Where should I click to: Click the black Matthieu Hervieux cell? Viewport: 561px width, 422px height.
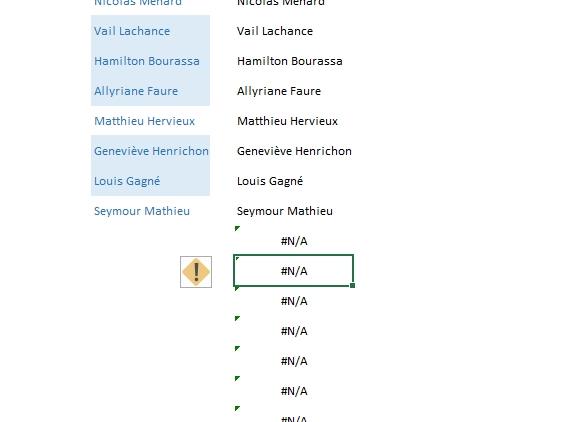(x=293, y=121)
